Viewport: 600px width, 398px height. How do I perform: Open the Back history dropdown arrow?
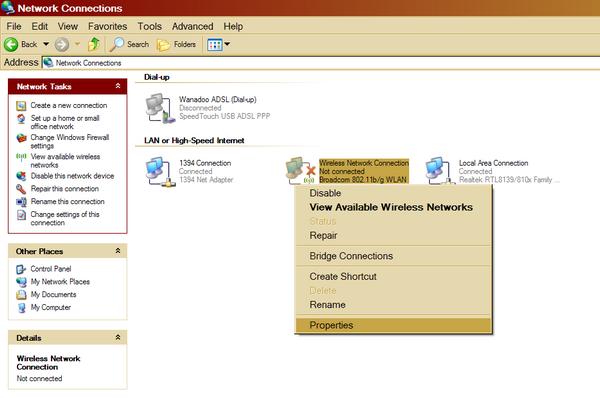pos(46,44)
